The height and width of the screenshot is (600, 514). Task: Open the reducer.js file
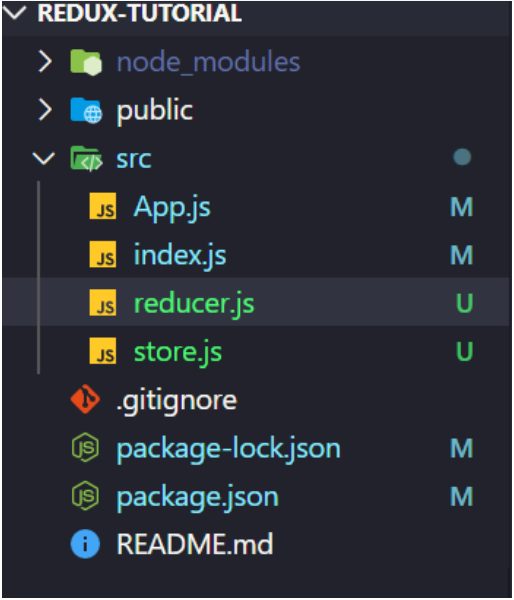tap(194, 304)
